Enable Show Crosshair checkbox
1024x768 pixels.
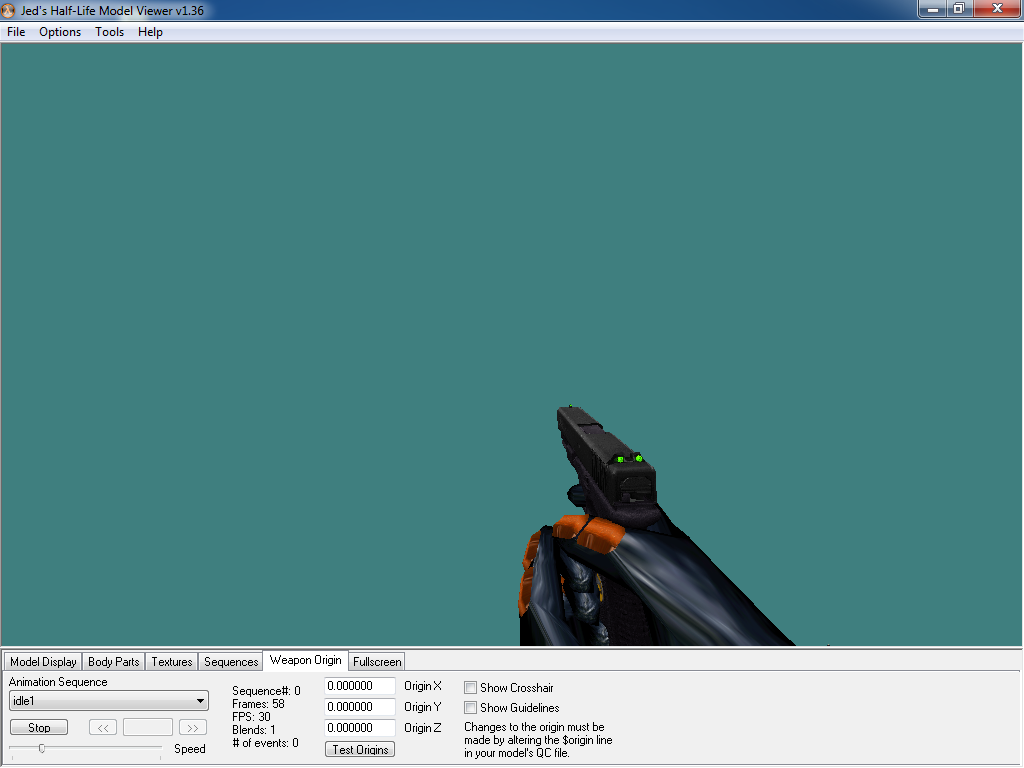[470, 688]
